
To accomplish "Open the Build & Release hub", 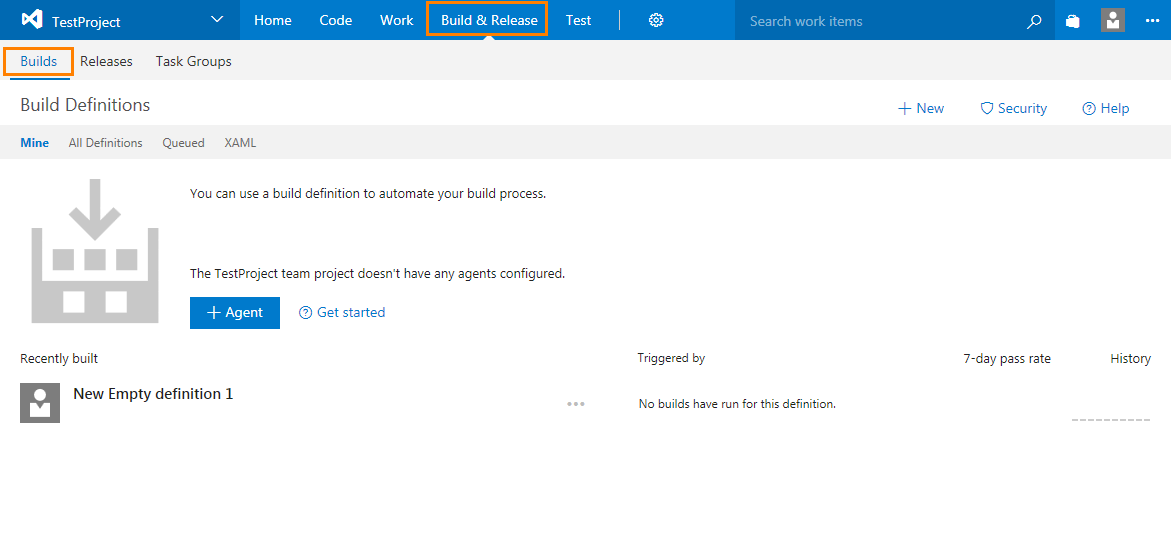I will (x=489, y=20).
